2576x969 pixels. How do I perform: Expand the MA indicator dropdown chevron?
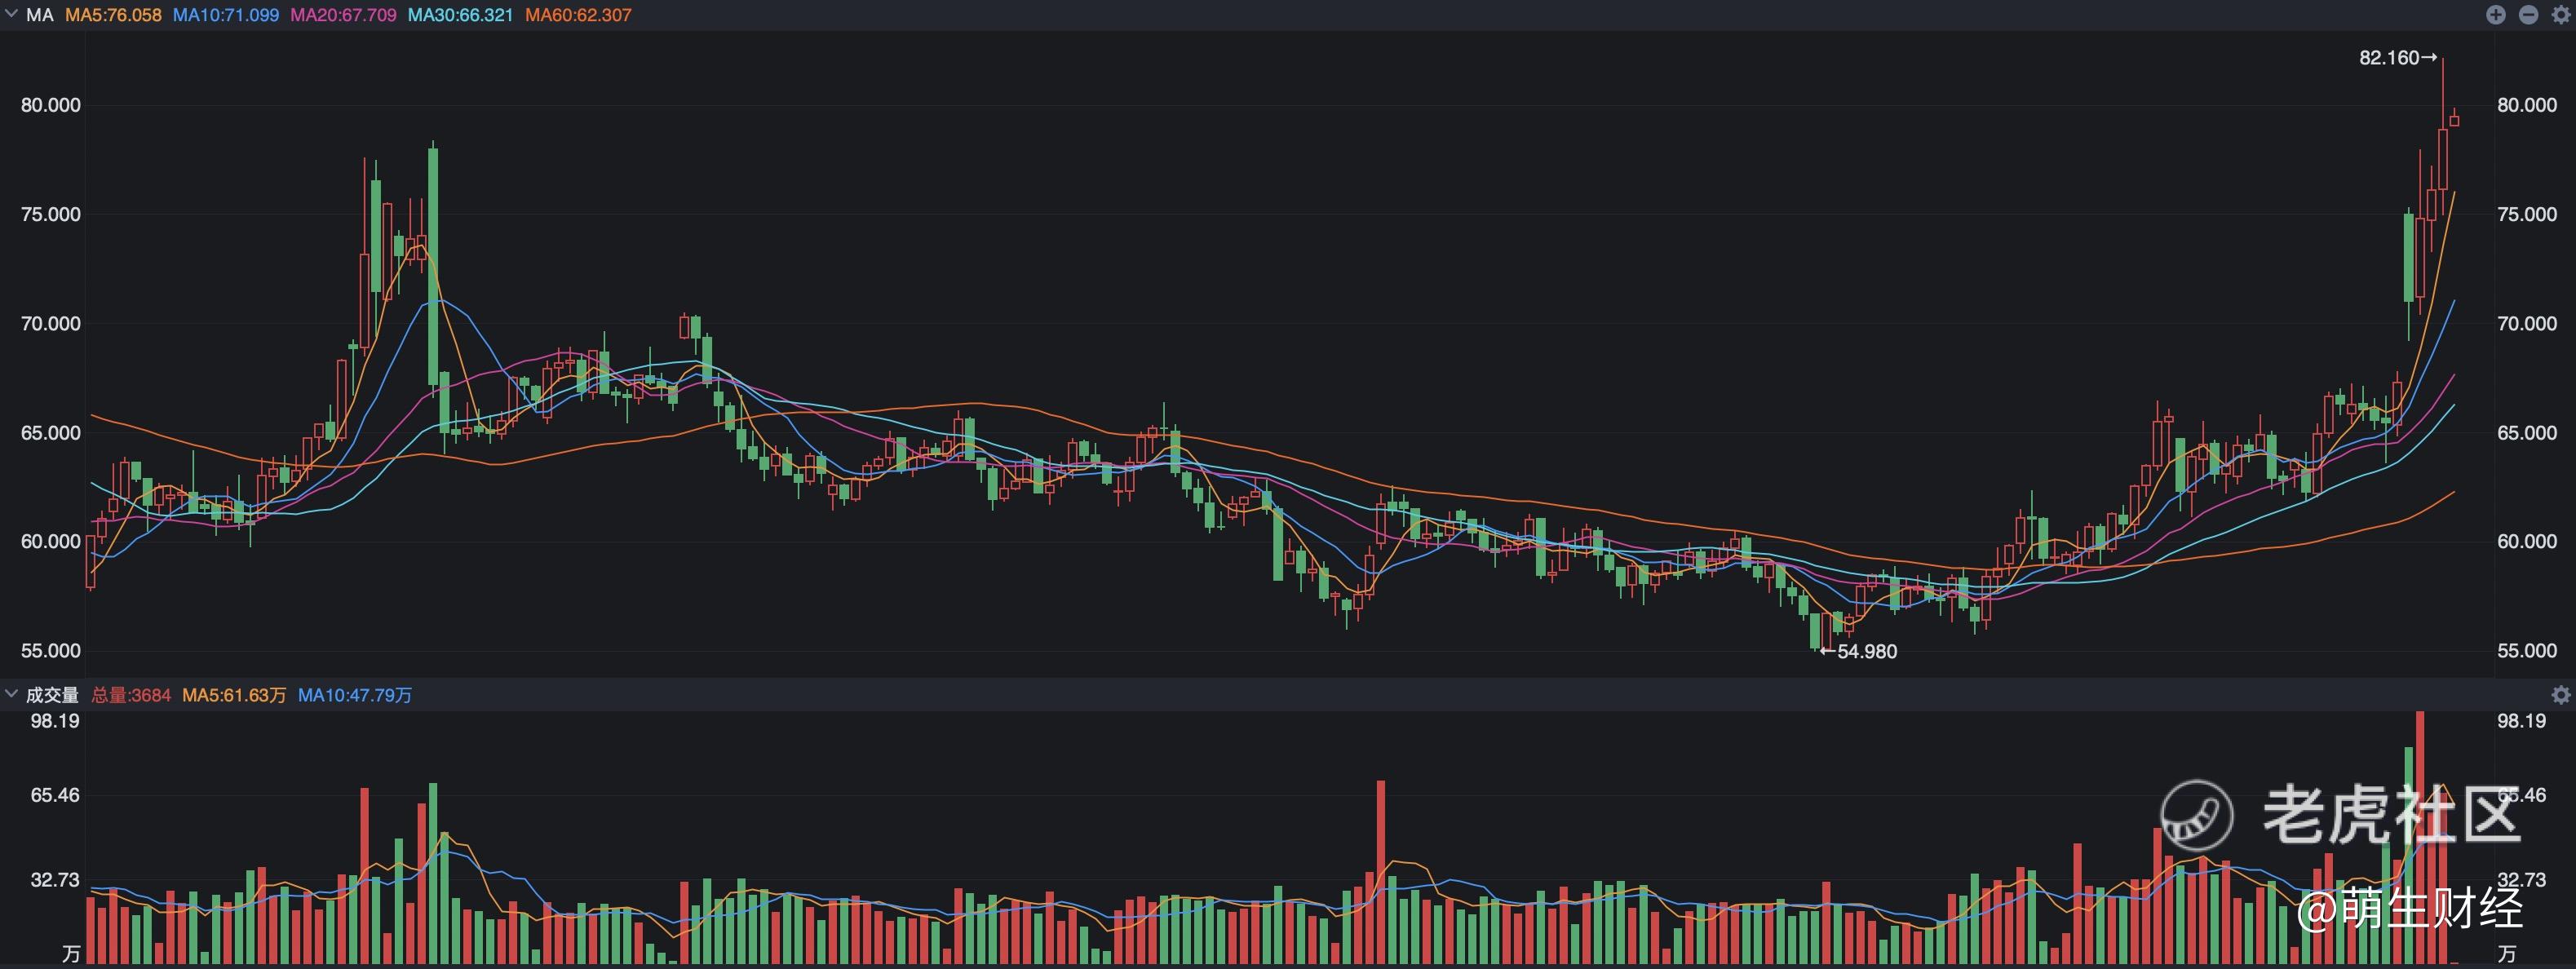click(12, 15)
